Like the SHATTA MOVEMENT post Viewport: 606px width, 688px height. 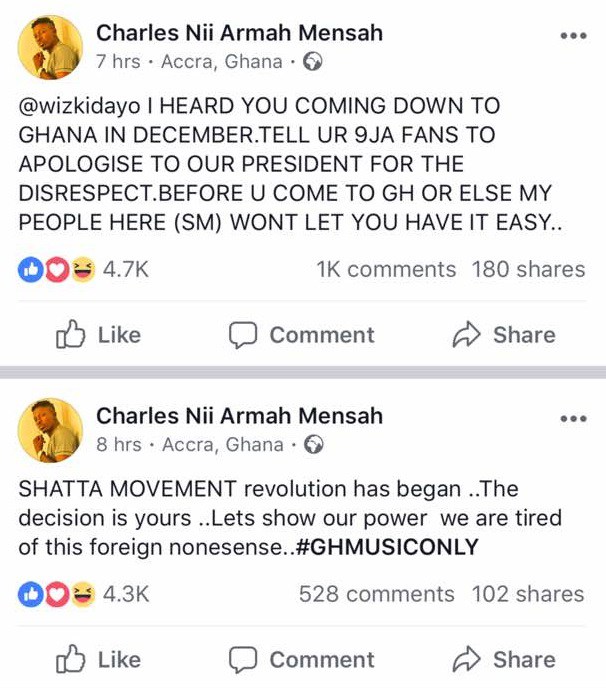tap(98, 659)
